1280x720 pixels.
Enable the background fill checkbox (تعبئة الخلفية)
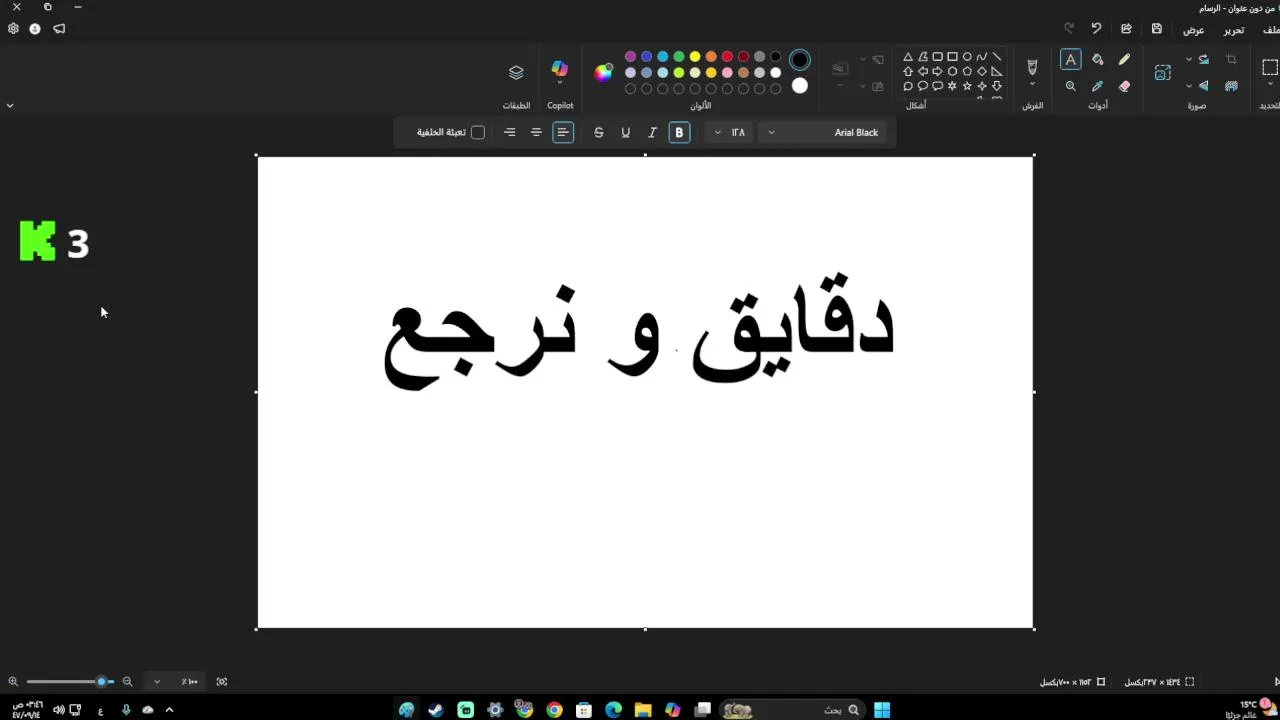pyautogui.click(x=478, y=132)
